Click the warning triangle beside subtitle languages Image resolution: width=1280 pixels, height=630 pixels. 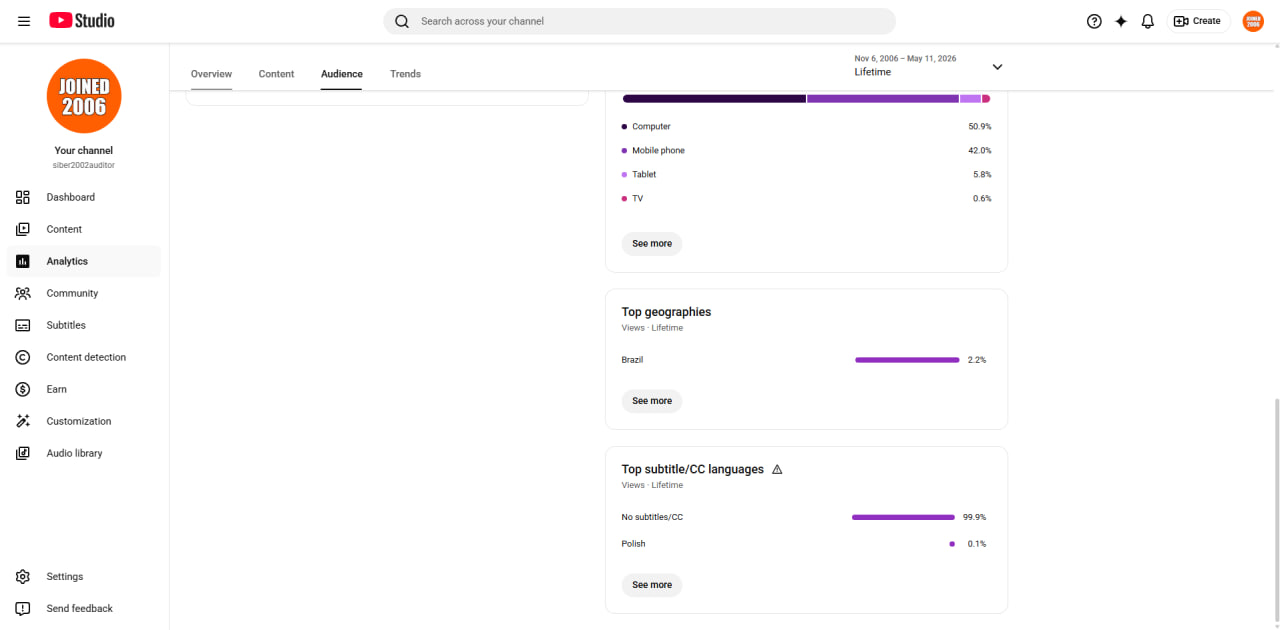(777, 469)
